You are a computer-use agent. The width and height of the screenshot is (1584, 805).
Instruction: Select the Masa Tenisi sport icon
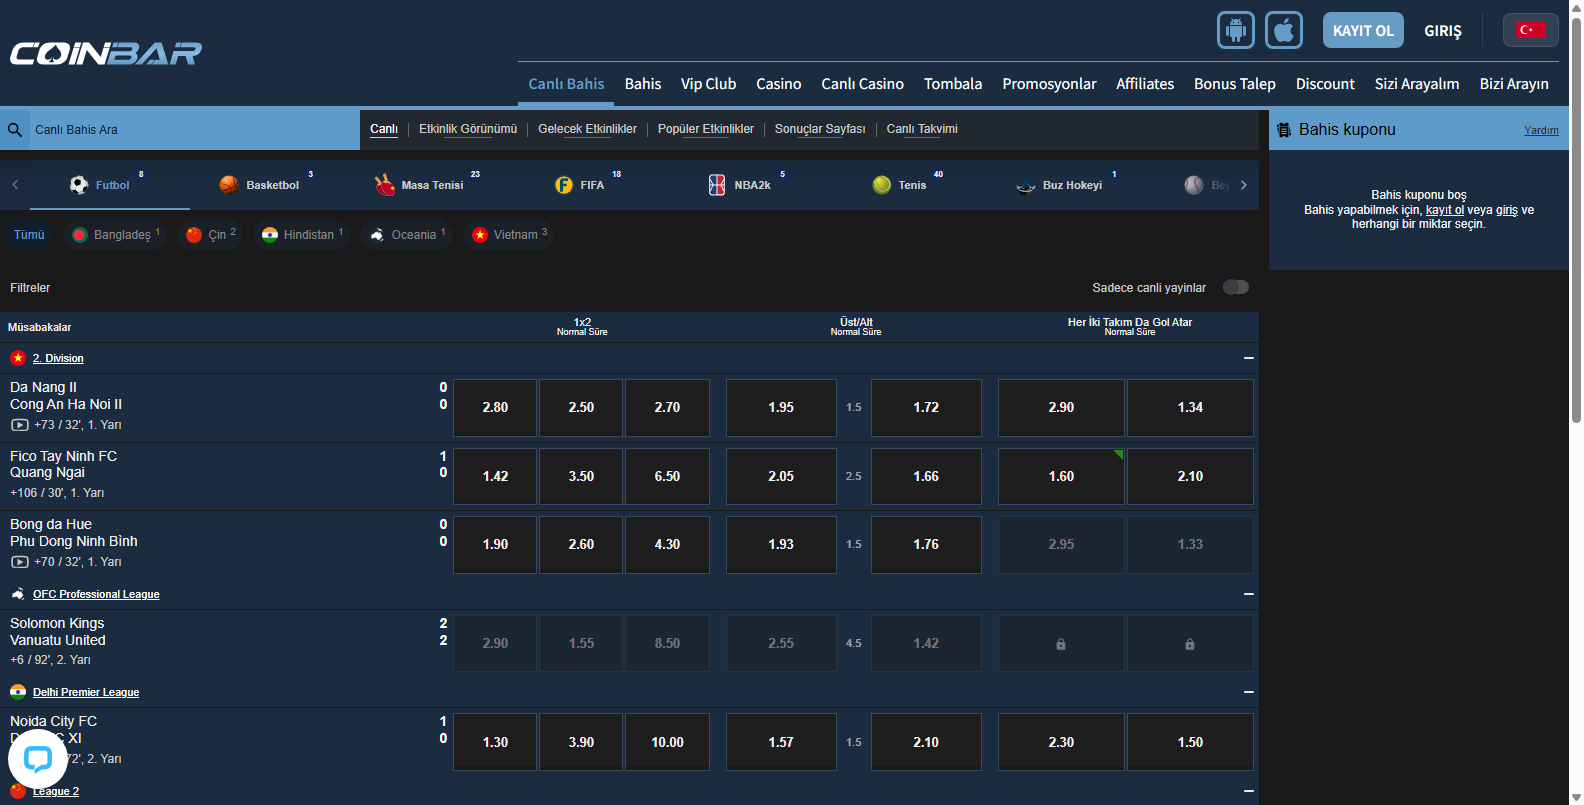coord(385,185)
